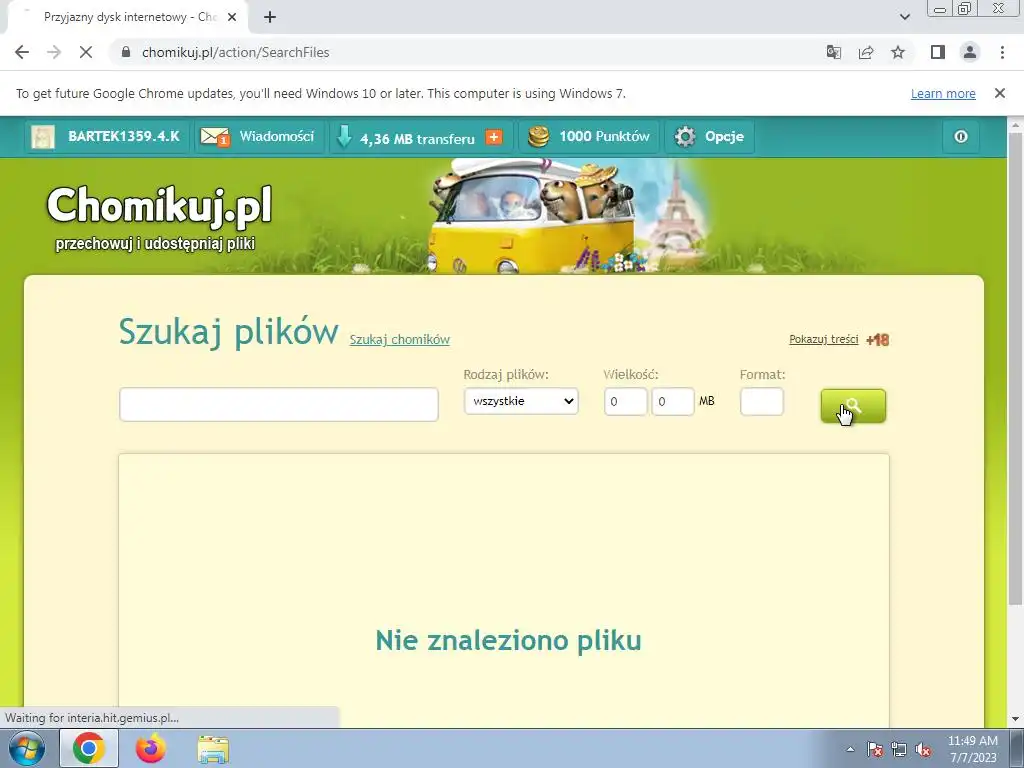Launch Firefox from the taskbar
Image resolution: width=1024 pixels, height=768 pixels.
point(151,748)
